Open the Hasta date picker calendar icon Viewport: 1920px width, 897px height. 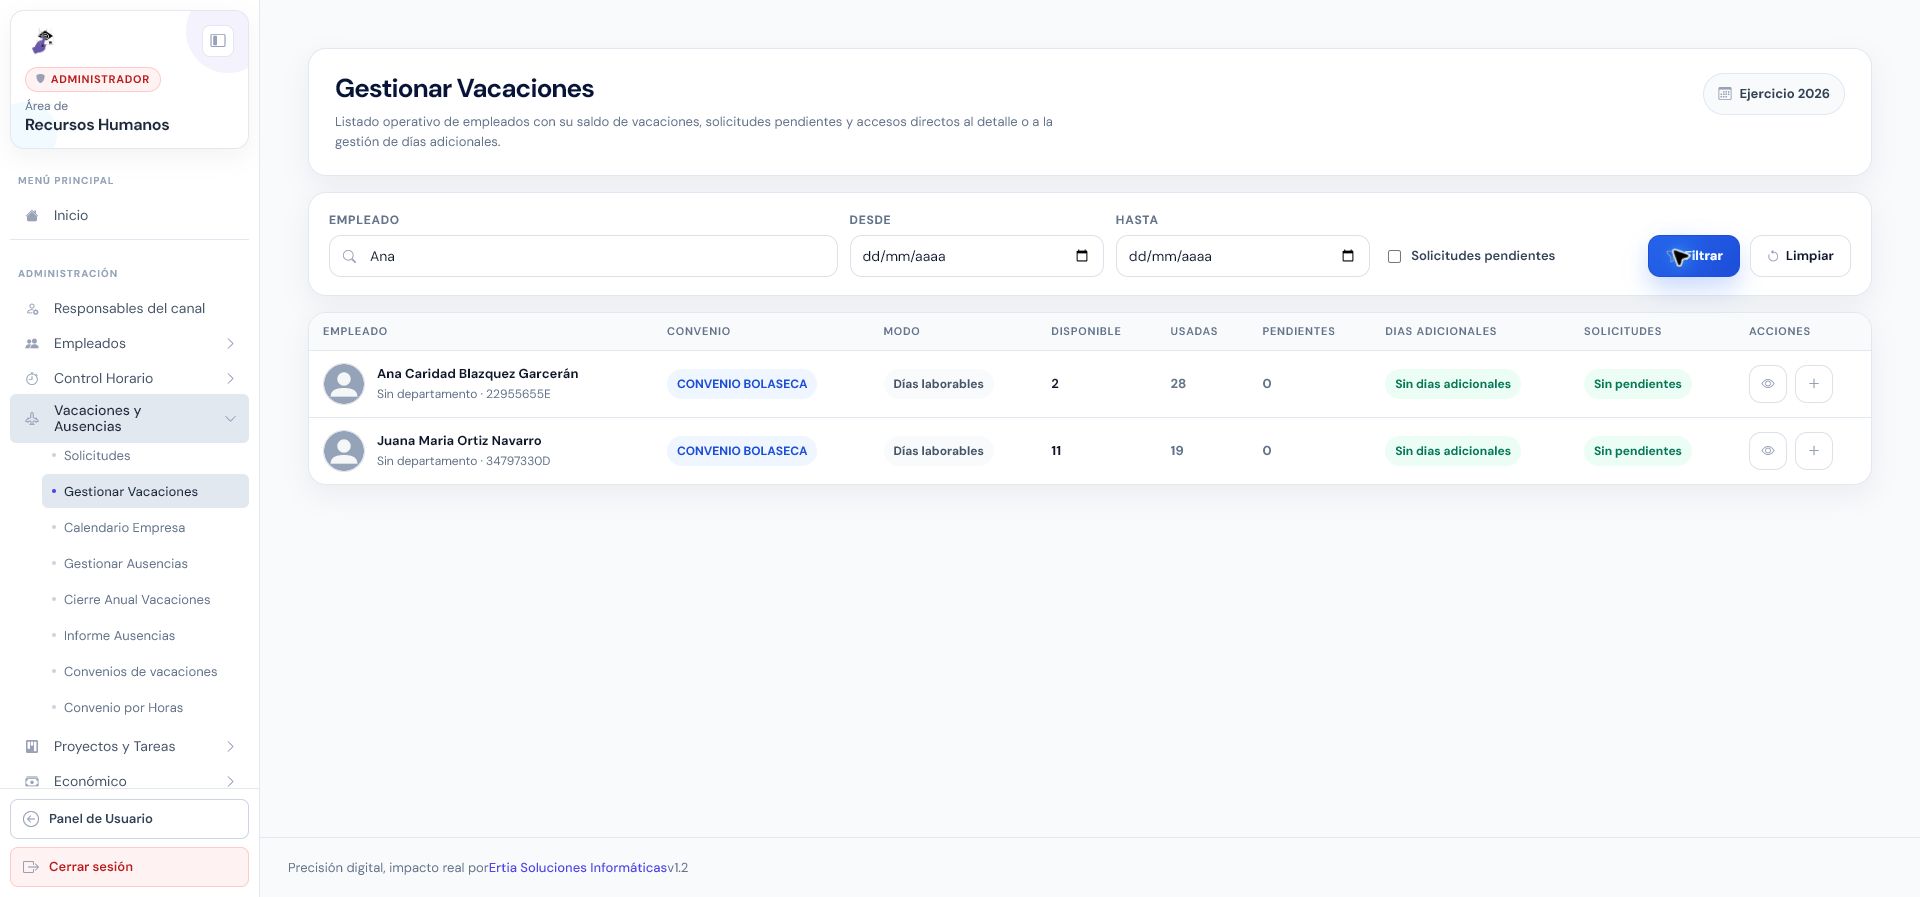click(x=1347, y=256)
